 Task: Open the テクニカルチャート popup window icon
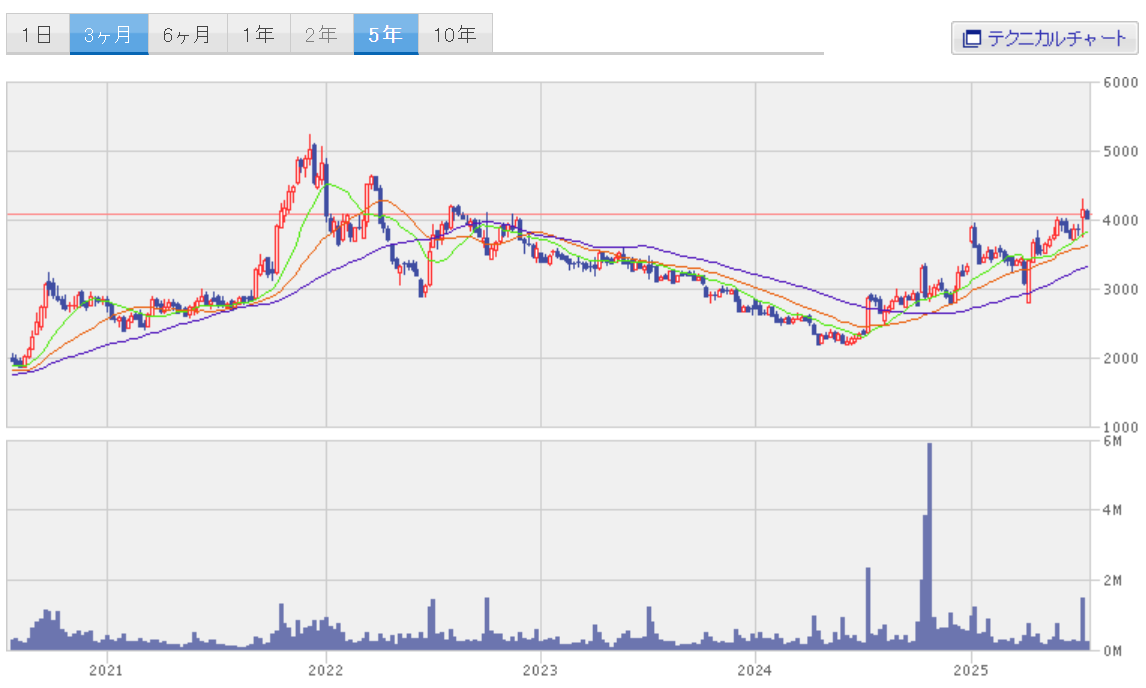pyautogui.click(x=971, y=38)
